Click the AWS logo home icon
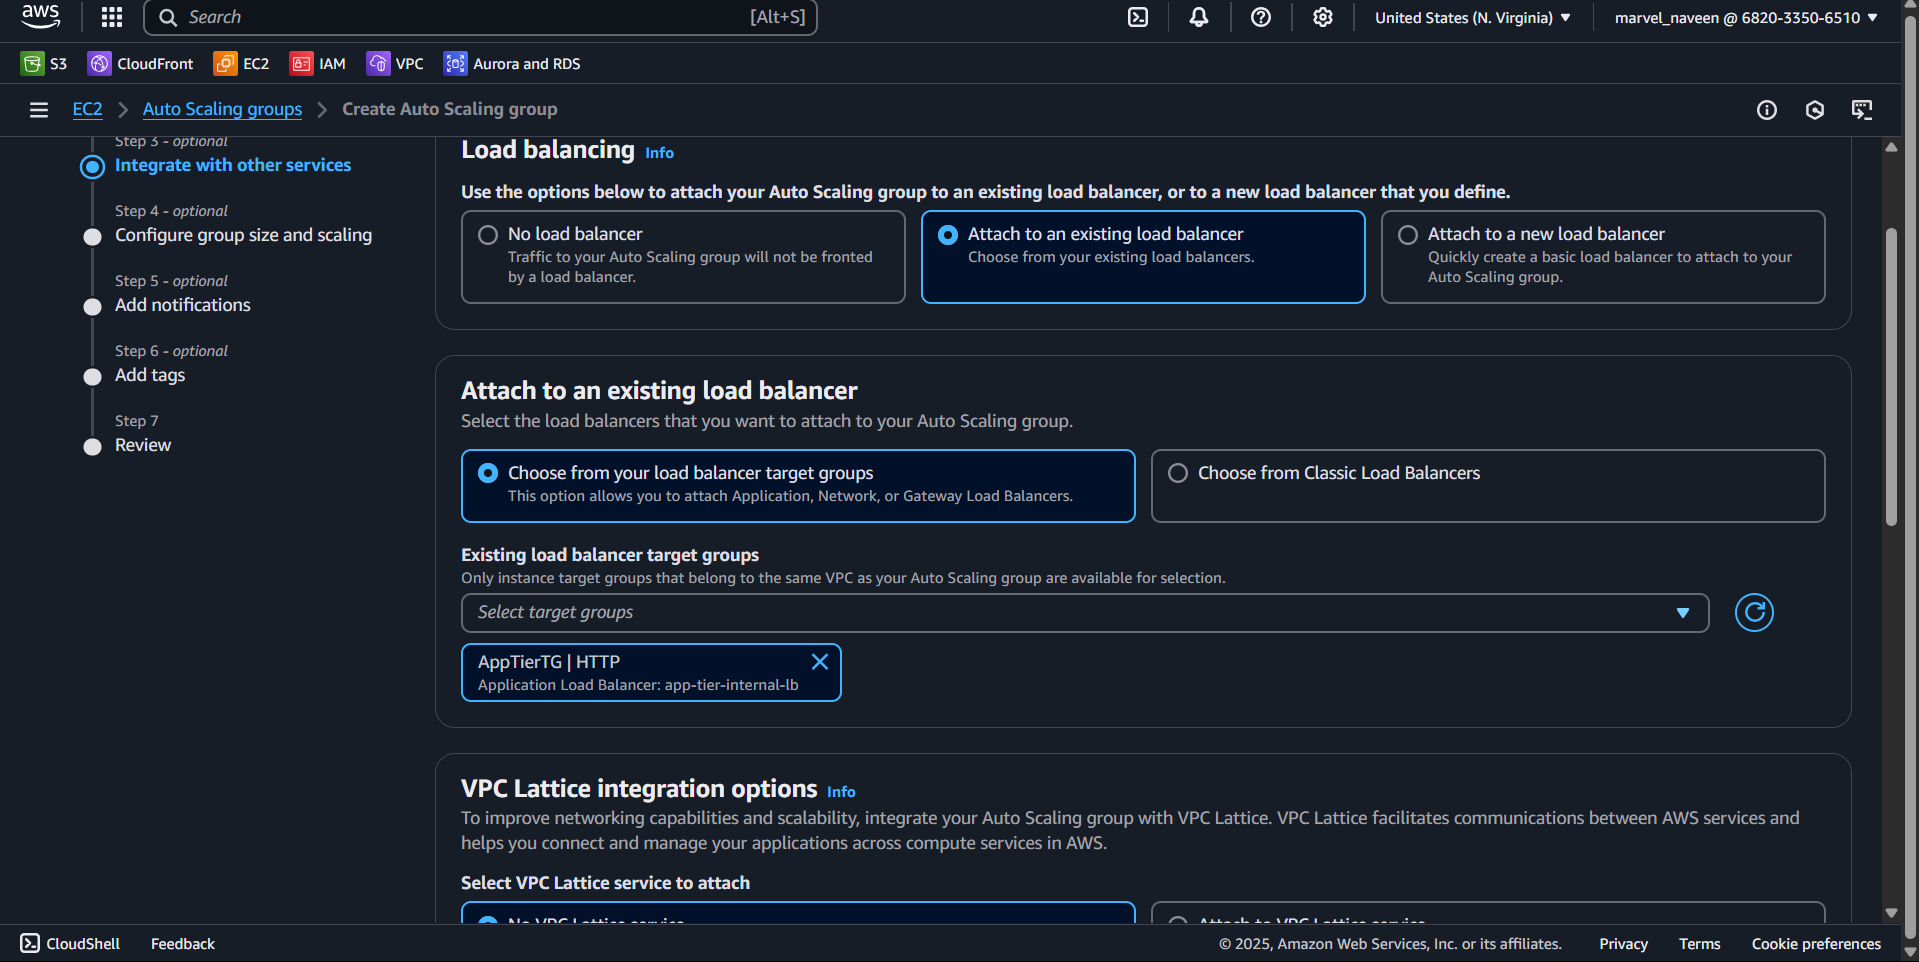The height and width of the screenshot is (962, 1919). coord(40,17)
